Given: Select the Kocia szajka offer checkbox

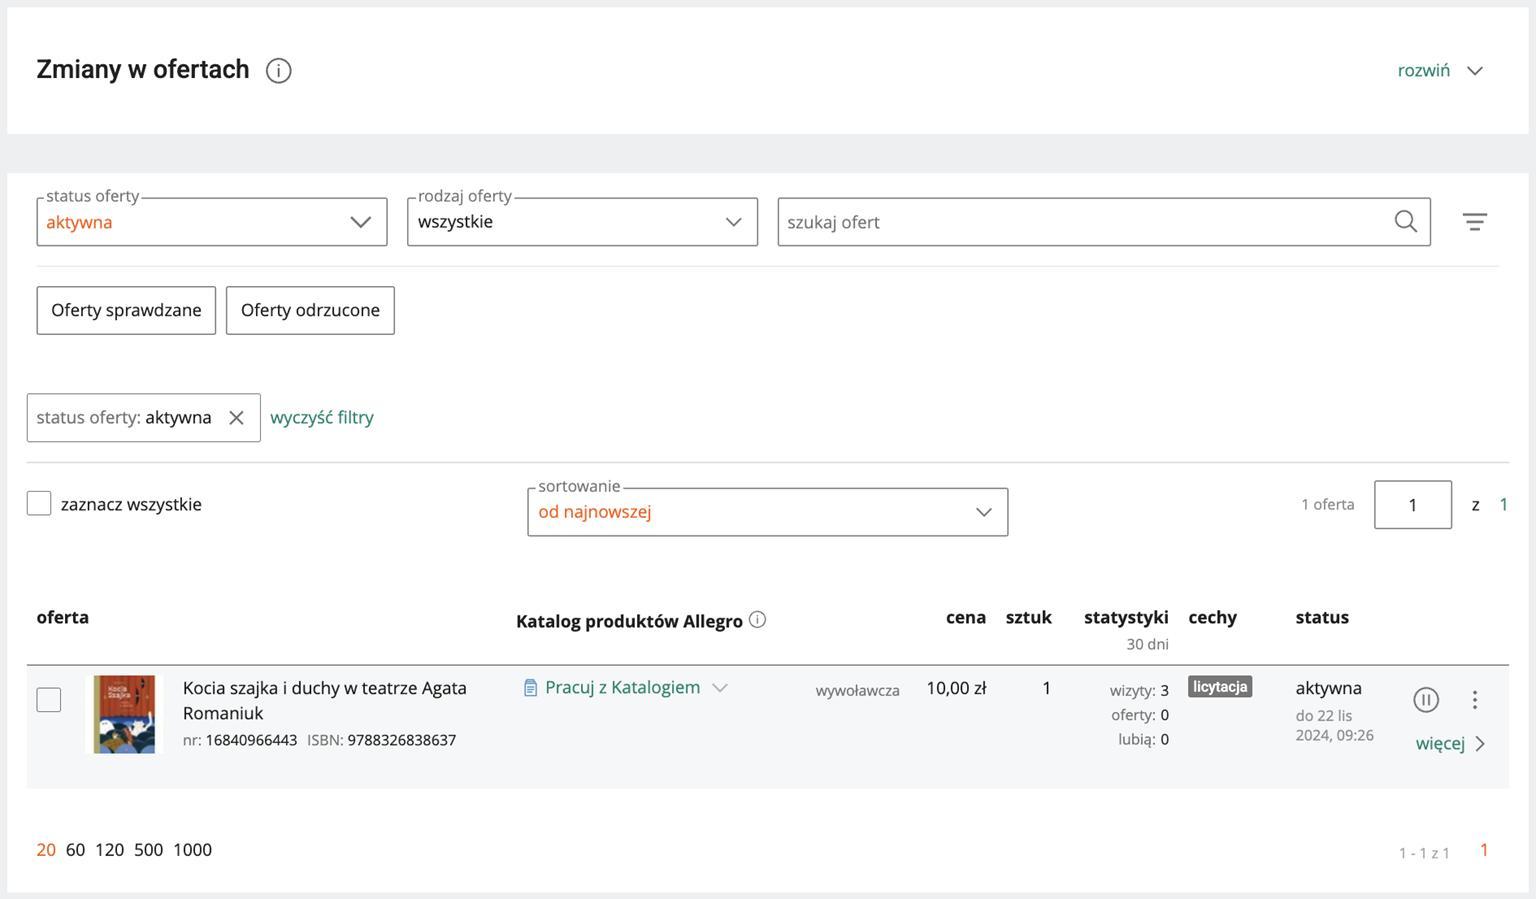Looking at the screenshot, I should (x=49, y=700).
